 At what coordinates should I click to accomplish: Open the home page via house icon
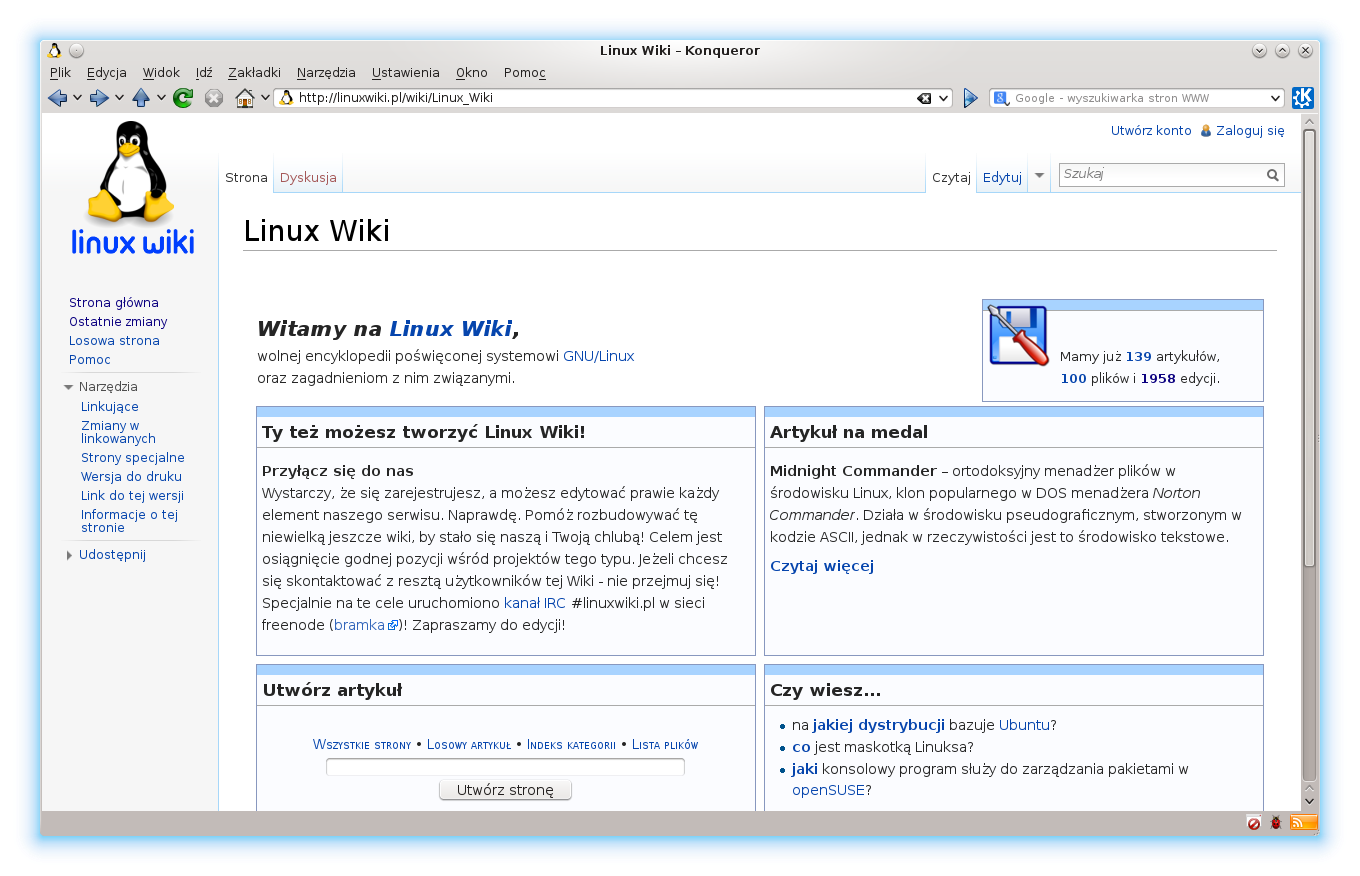point(245,98)
